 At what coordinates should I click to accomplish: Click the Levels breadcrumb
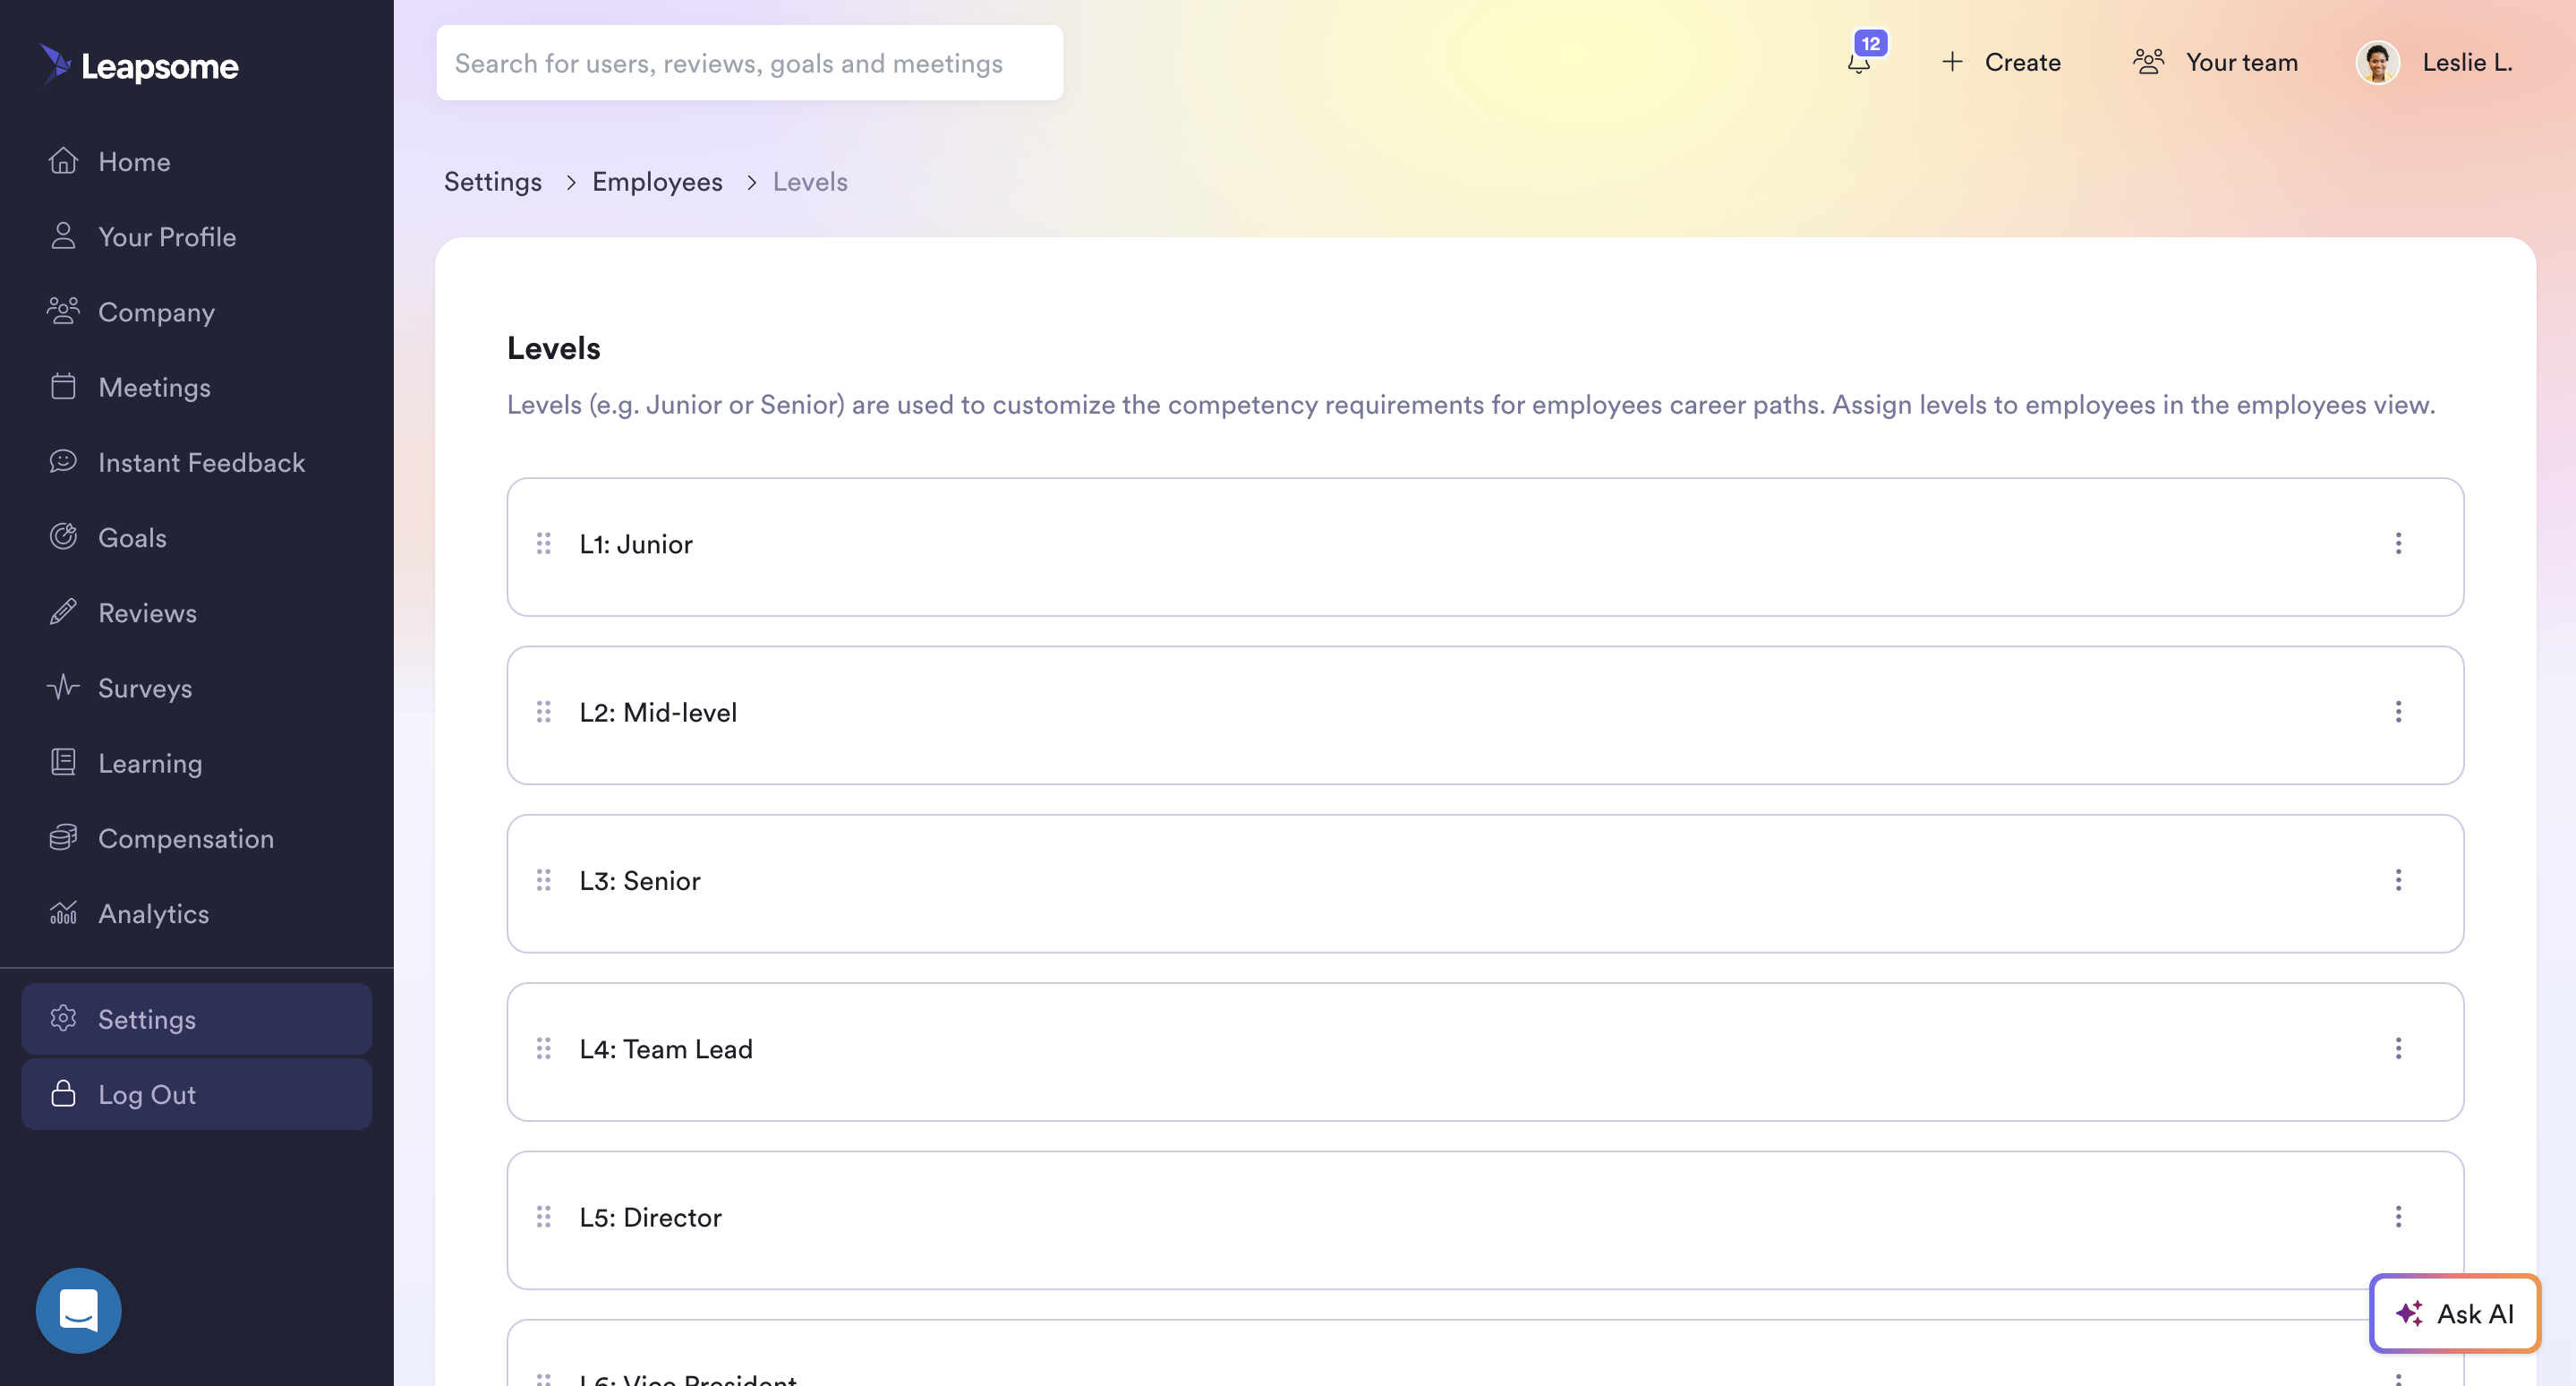[x=810, y=181]
